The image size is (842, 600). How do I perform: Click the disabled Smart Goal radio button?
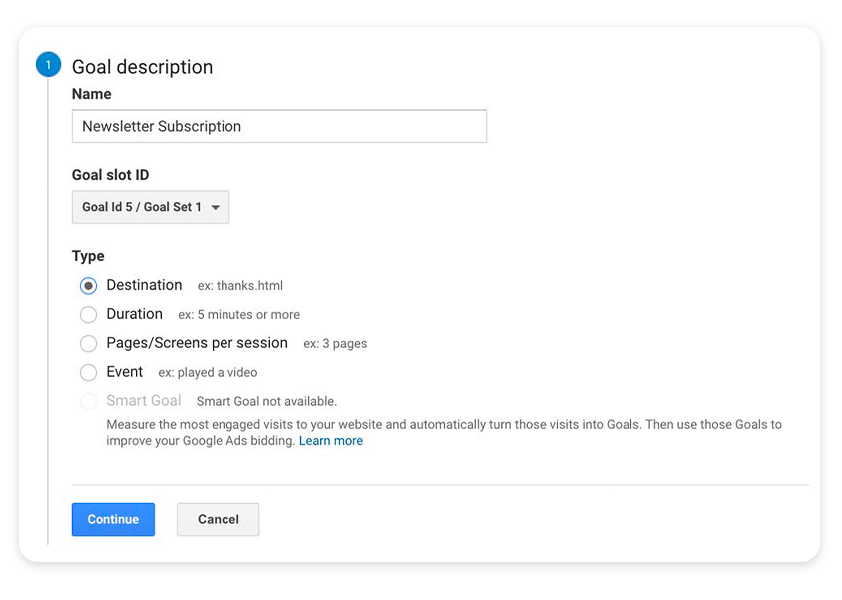[89, 401]
